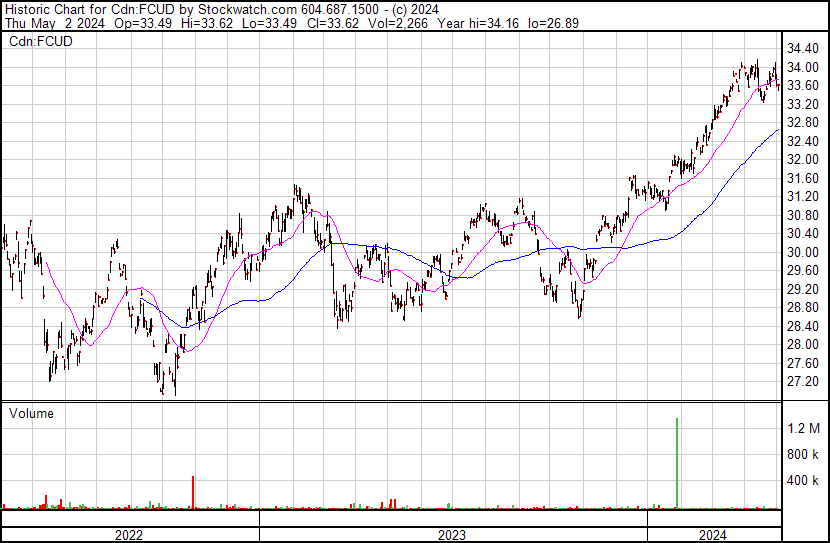Click the 32.40 price axis label
The image size is (830, 543).
[803, 141]
